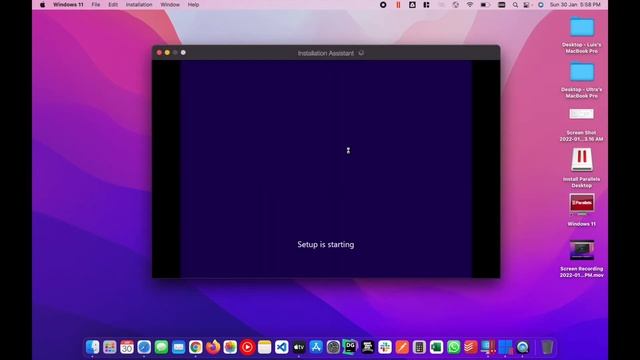
Task: Open Messages from the Dock
Action: click(x=161, y=347)
